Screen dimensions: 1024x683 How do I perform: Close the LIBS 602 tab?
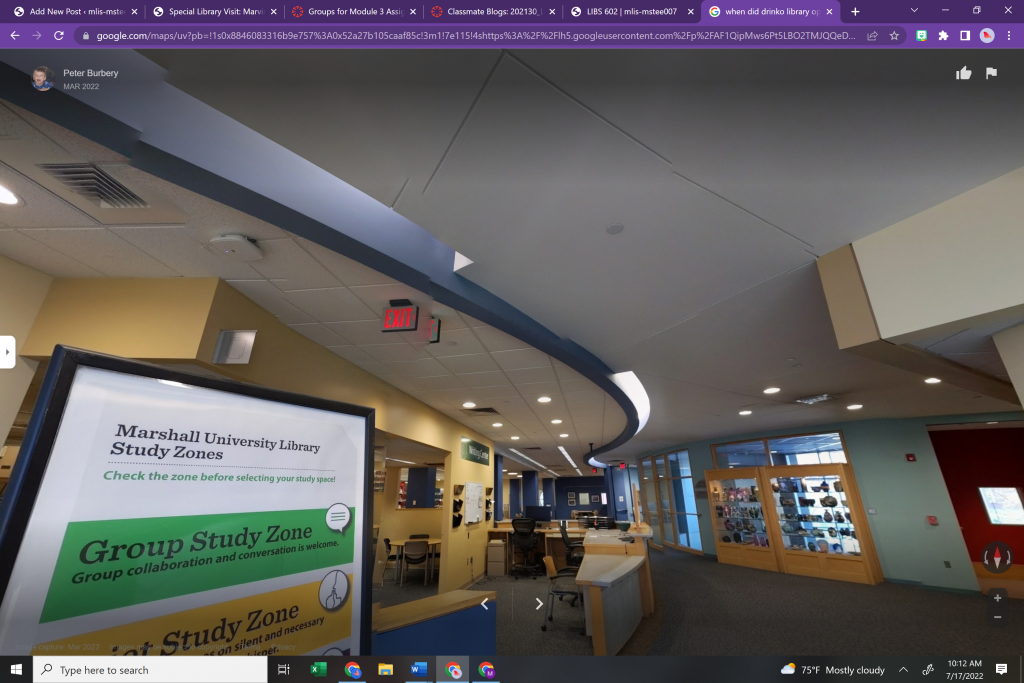(x=691, y=12)
